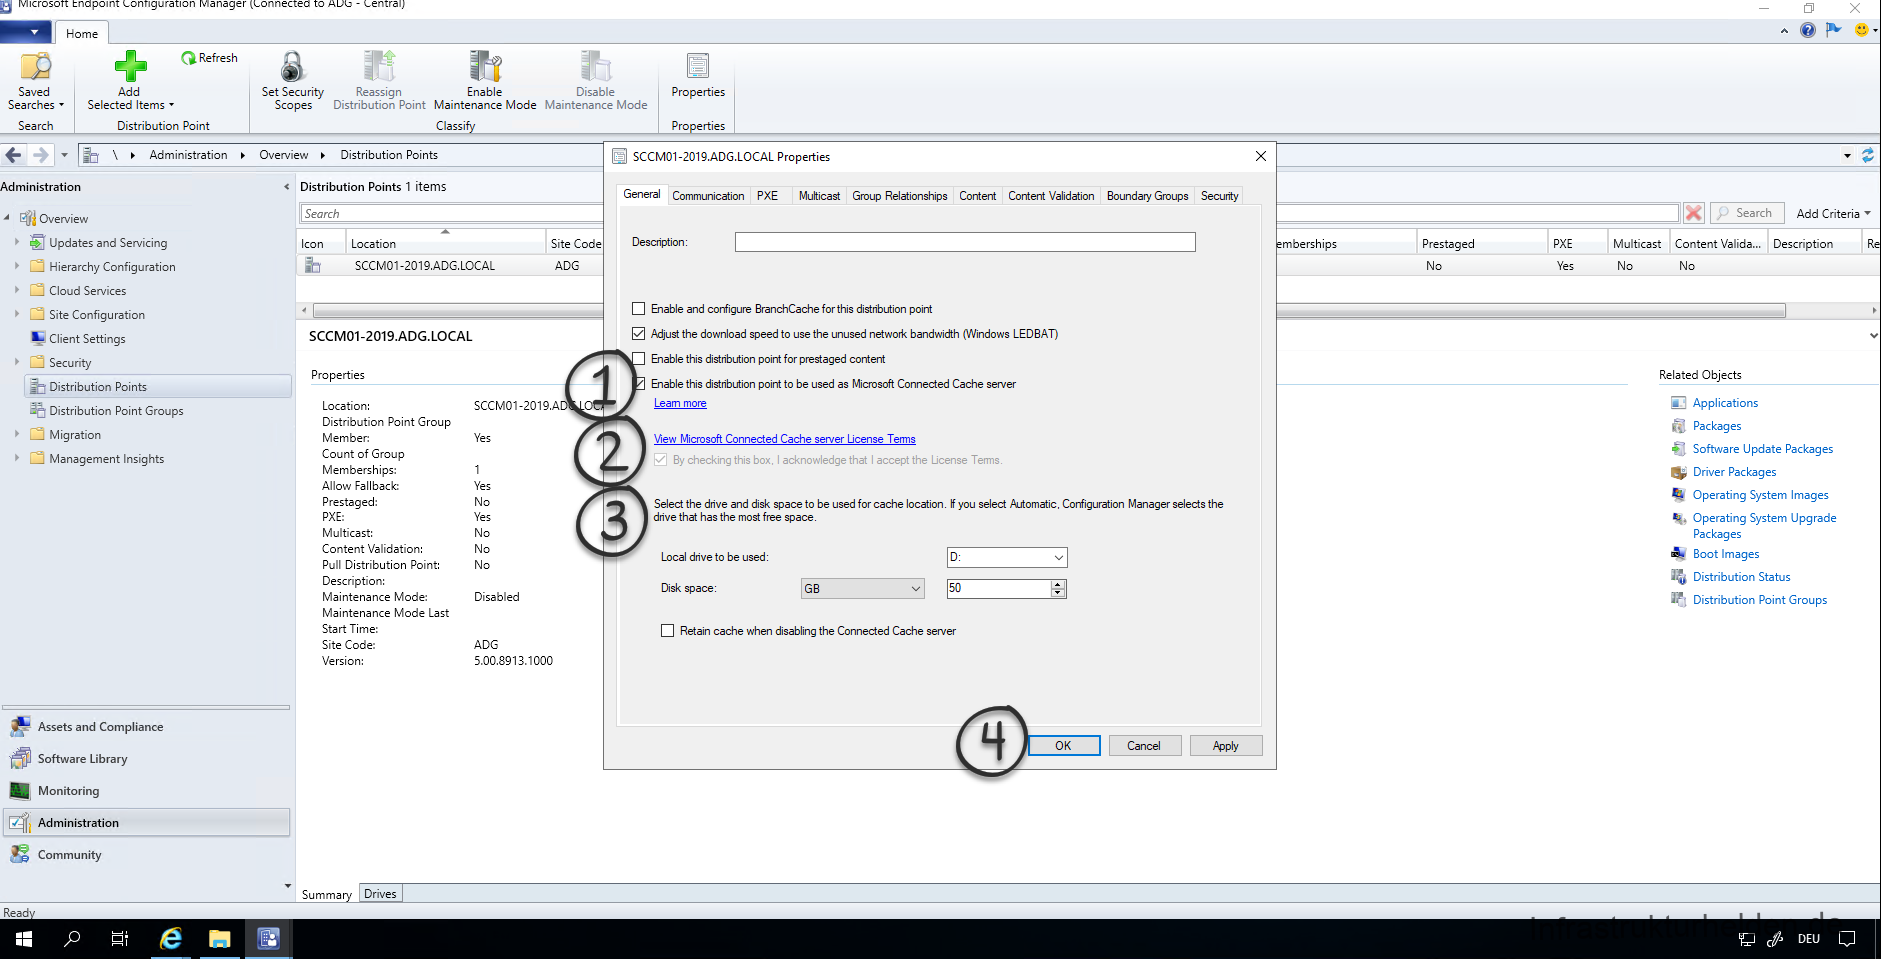Select Distribution Point Groups tree item
The height and width of the screenshot is (959, 1881).
(x=116, y=411)
